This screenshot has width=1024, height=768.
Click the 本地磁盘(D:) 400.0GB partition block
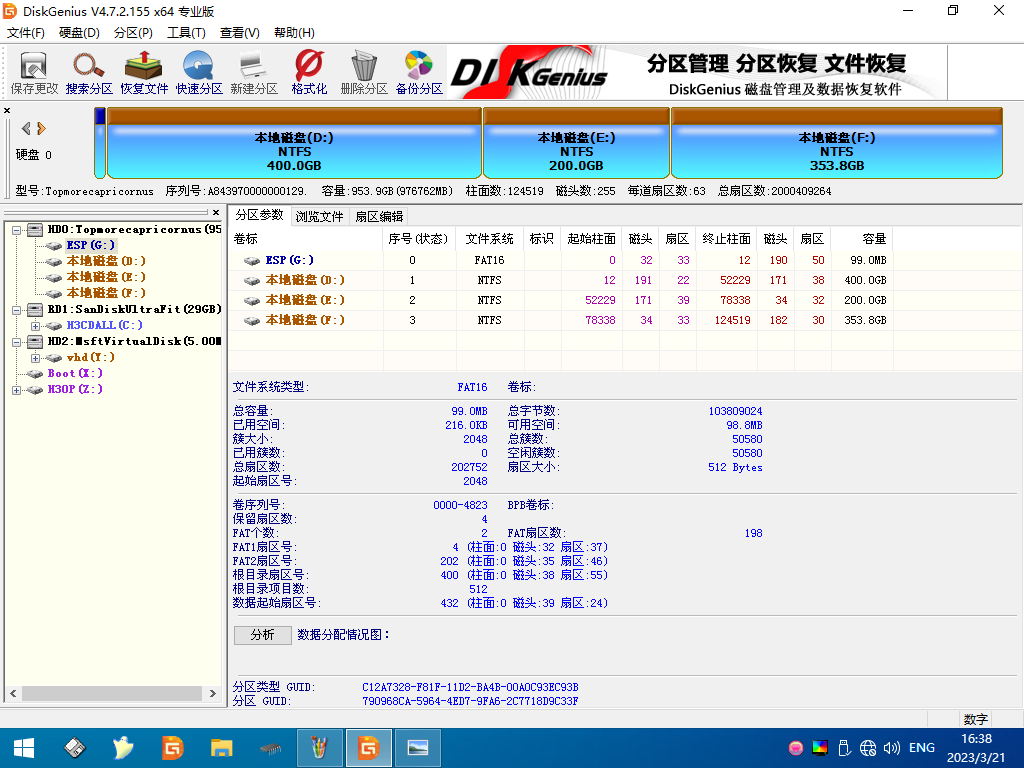(x=294, y=144)
